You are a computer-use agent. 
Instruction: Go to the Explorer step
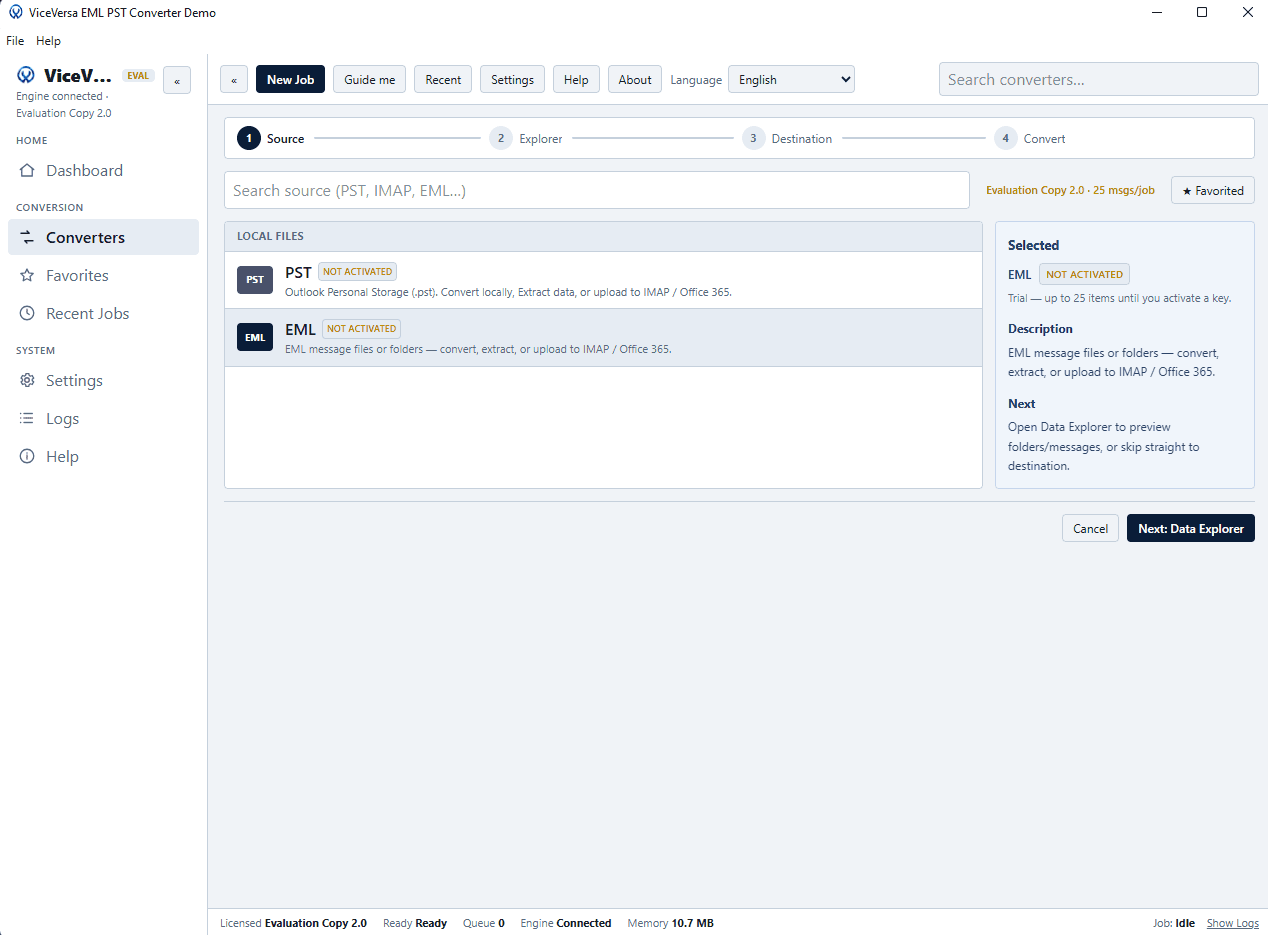click(526, 139)
